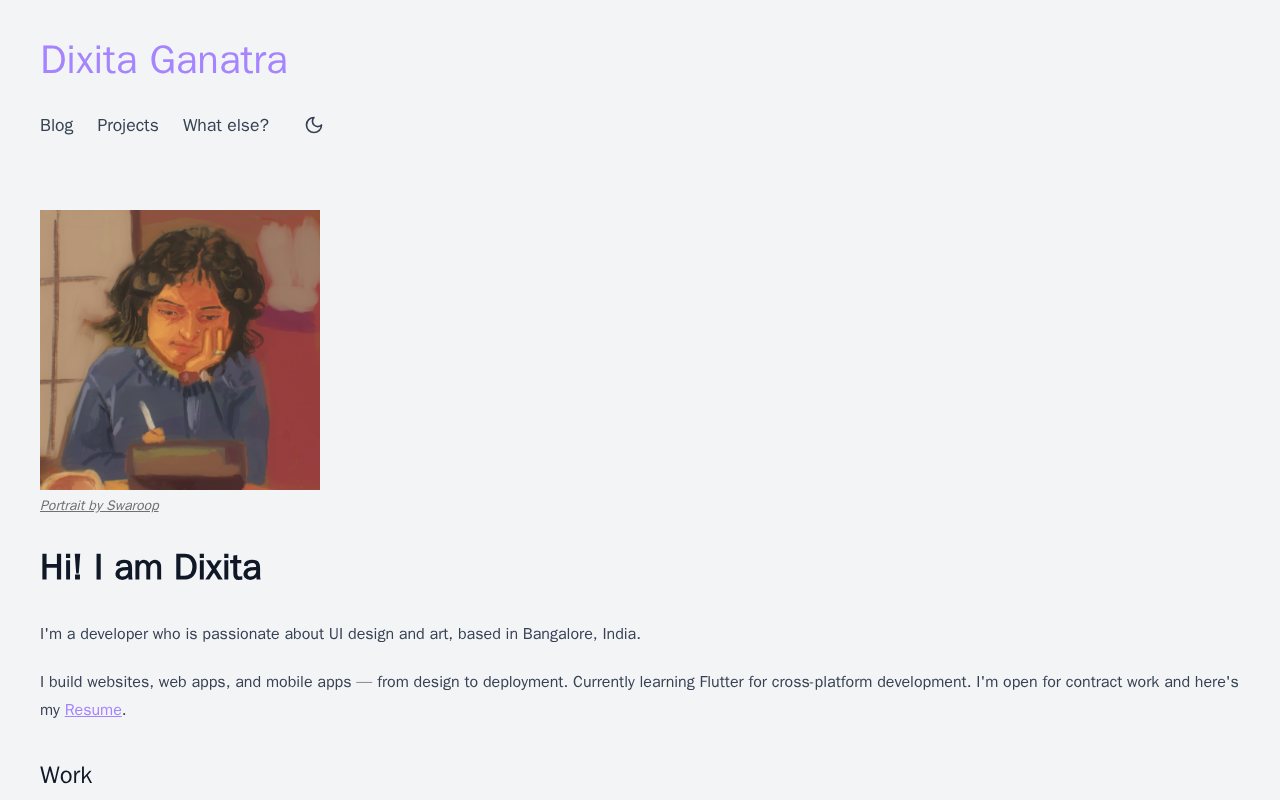The image size is (1280, 800).
Task: Open the "What else?" nav item
Action: coord(226,125)
